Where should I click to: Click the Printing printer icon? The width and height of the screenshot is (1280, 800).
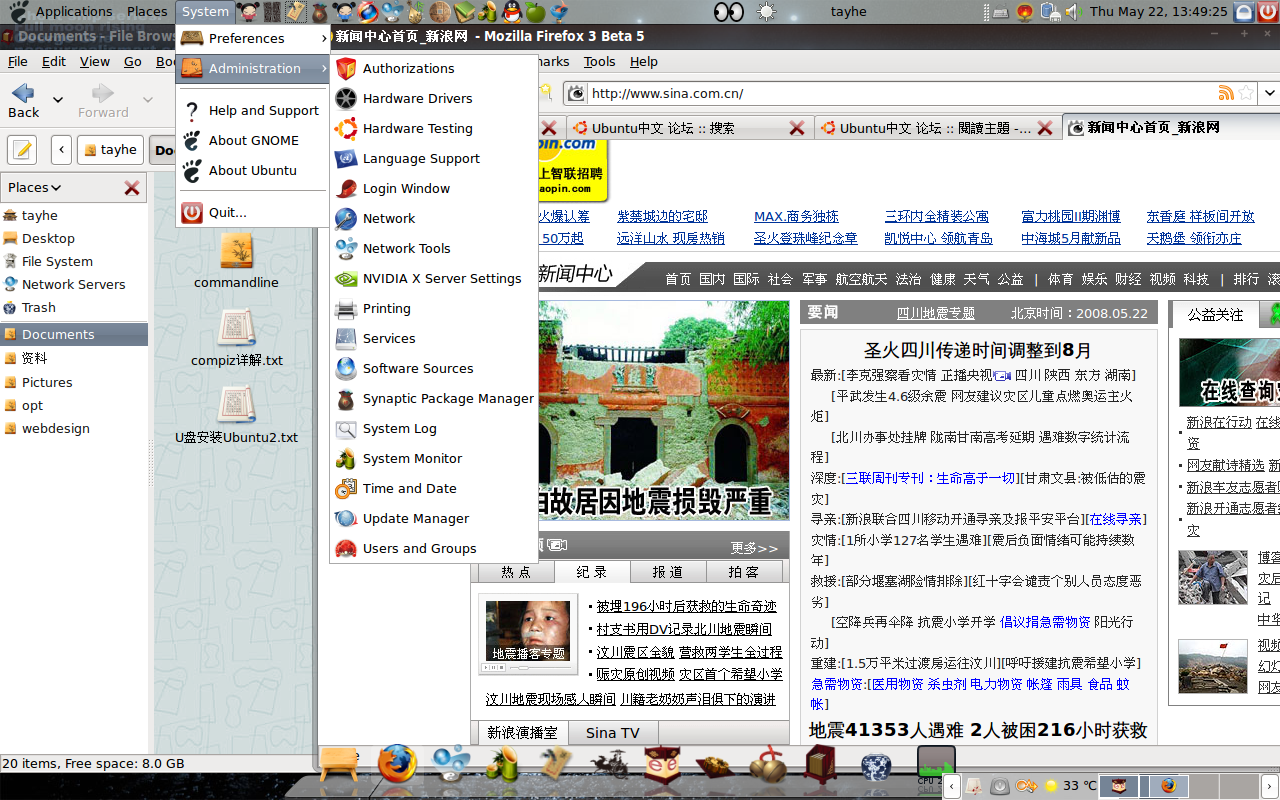pyautogui.click(x=346, y=308)
